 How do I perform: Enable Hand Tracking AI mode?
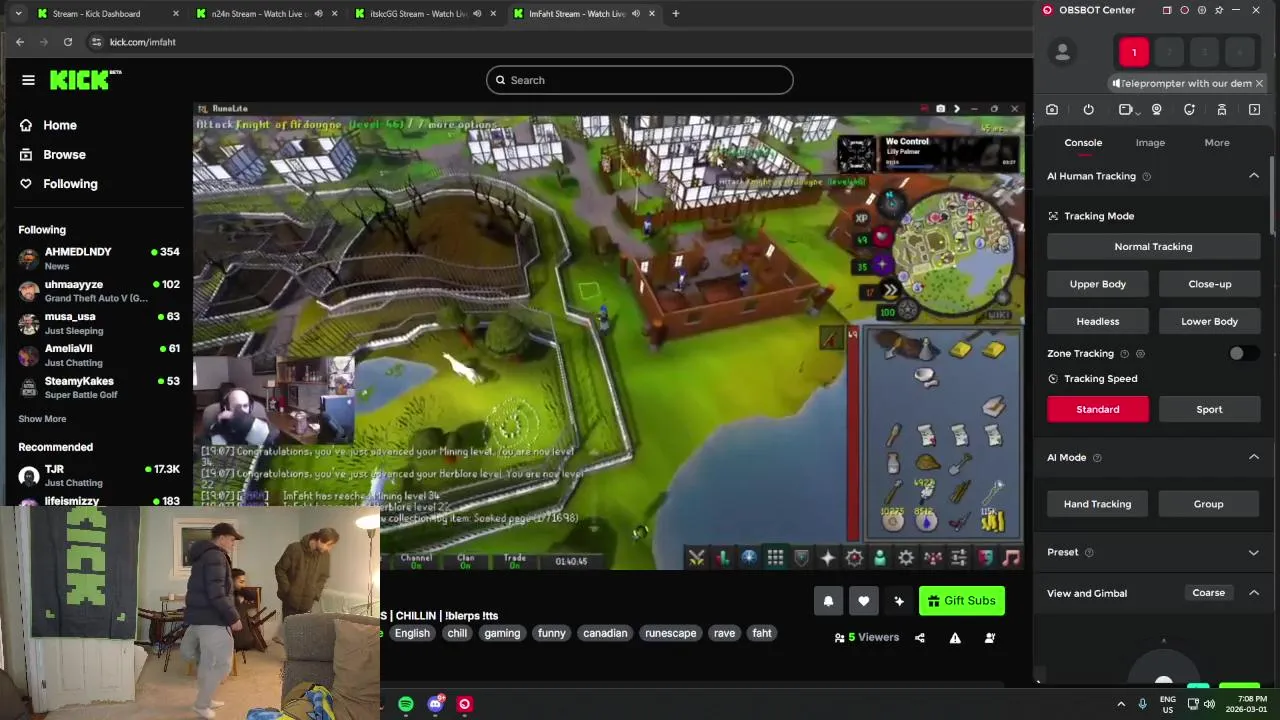1098,504
